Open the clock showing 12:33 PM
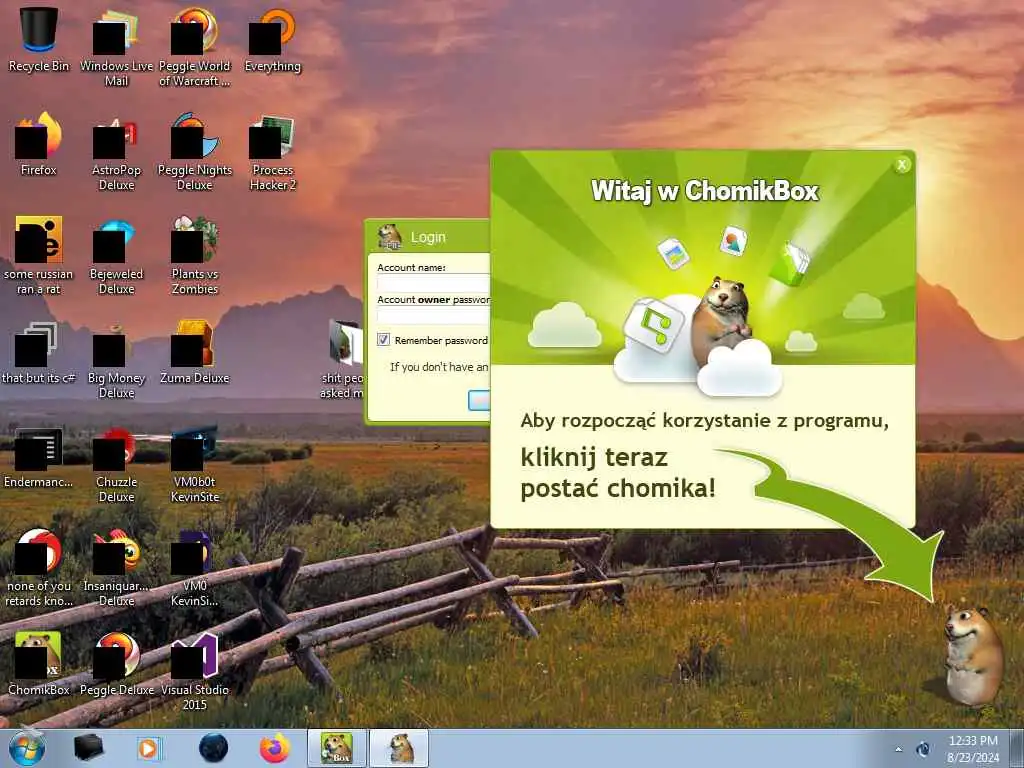The height and width of the screenshot is (768, 1024). tap(973, 749)
